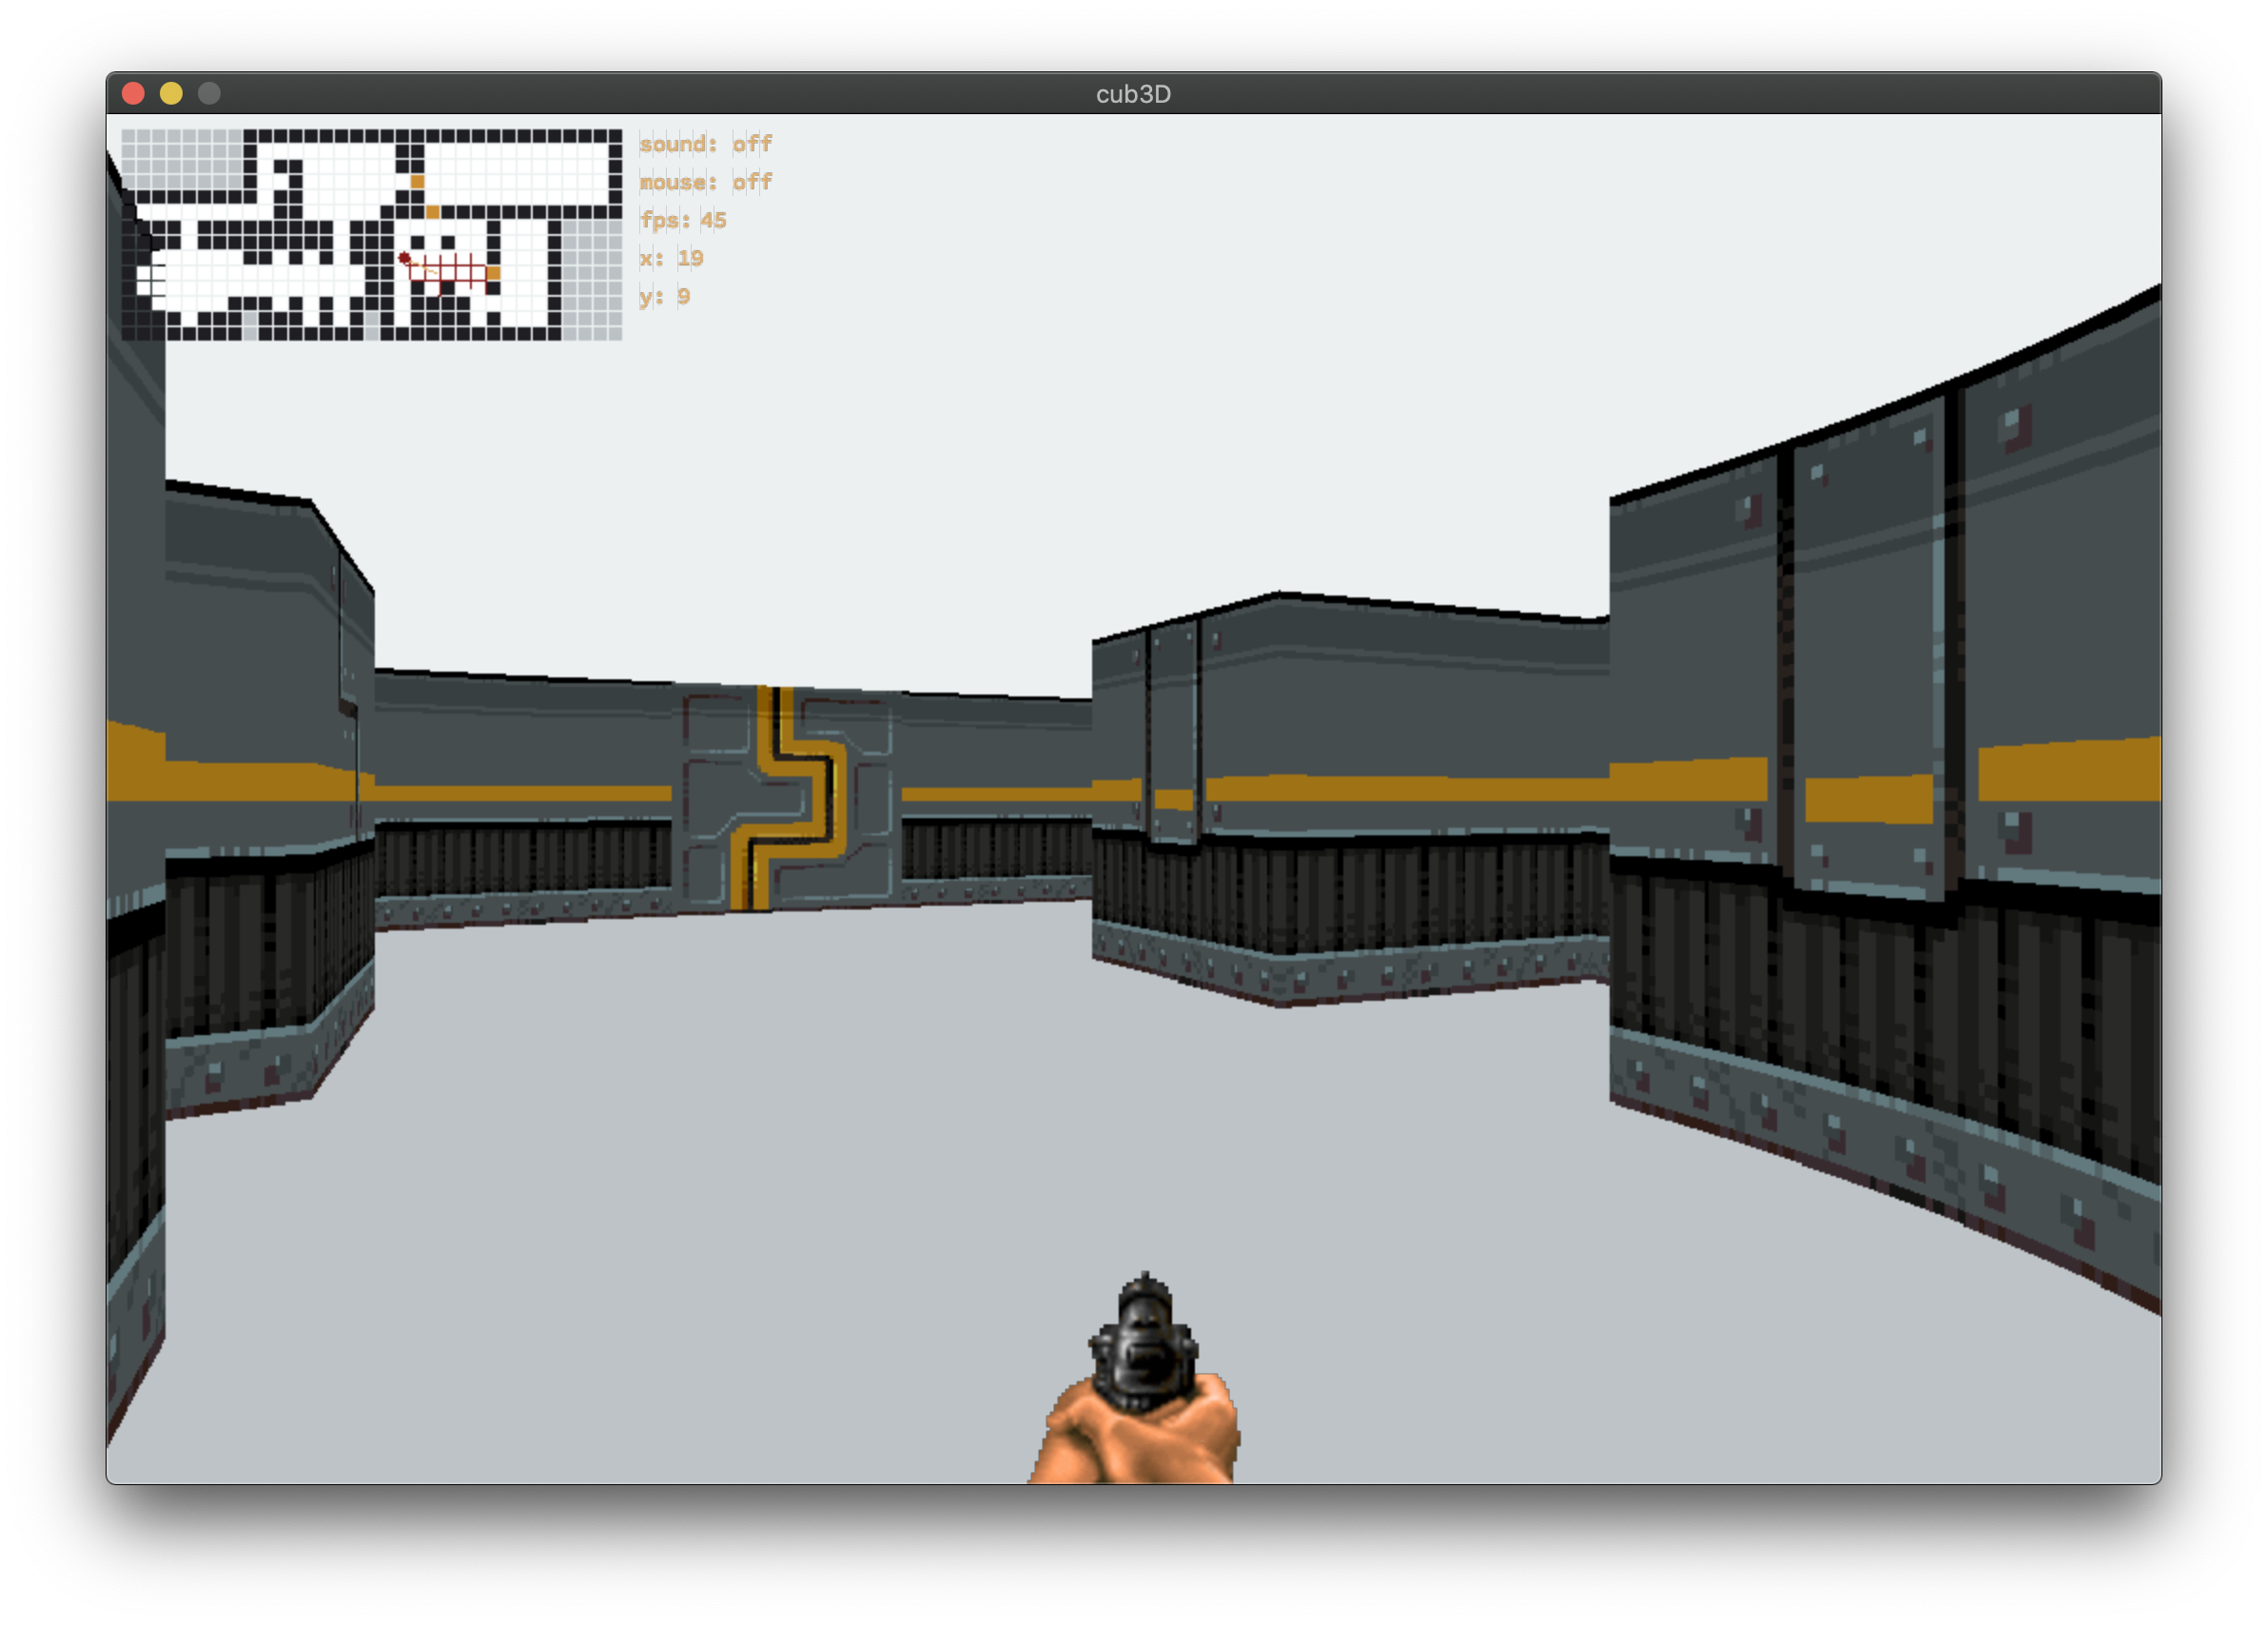Click the 'y: 9' coordinate readout
The width and height of the screenshot is (2268, 1625).
[x=664, y=296]
